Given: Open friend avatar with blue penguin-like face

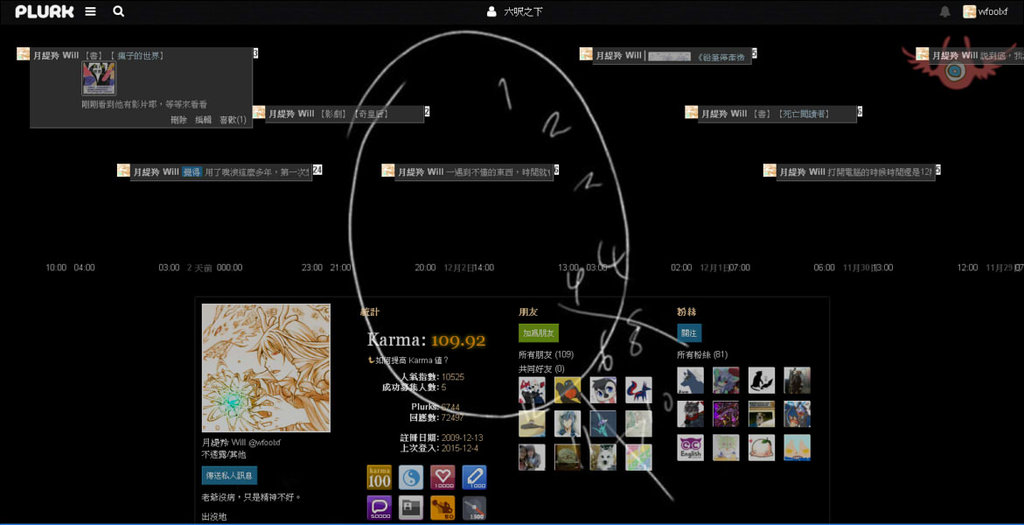Looking at the screenshot, I should pyautogui.click(x=603, y=390).
